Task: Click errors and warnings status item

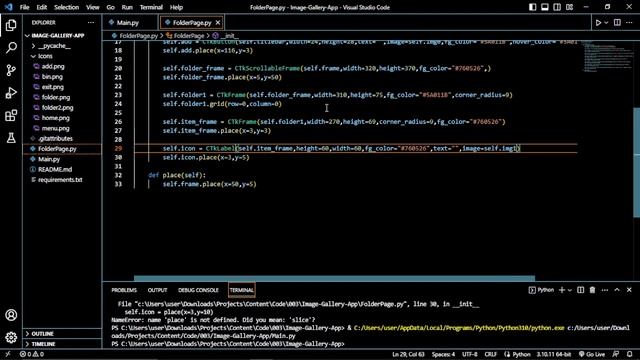Action: click(x=32, y=354)
